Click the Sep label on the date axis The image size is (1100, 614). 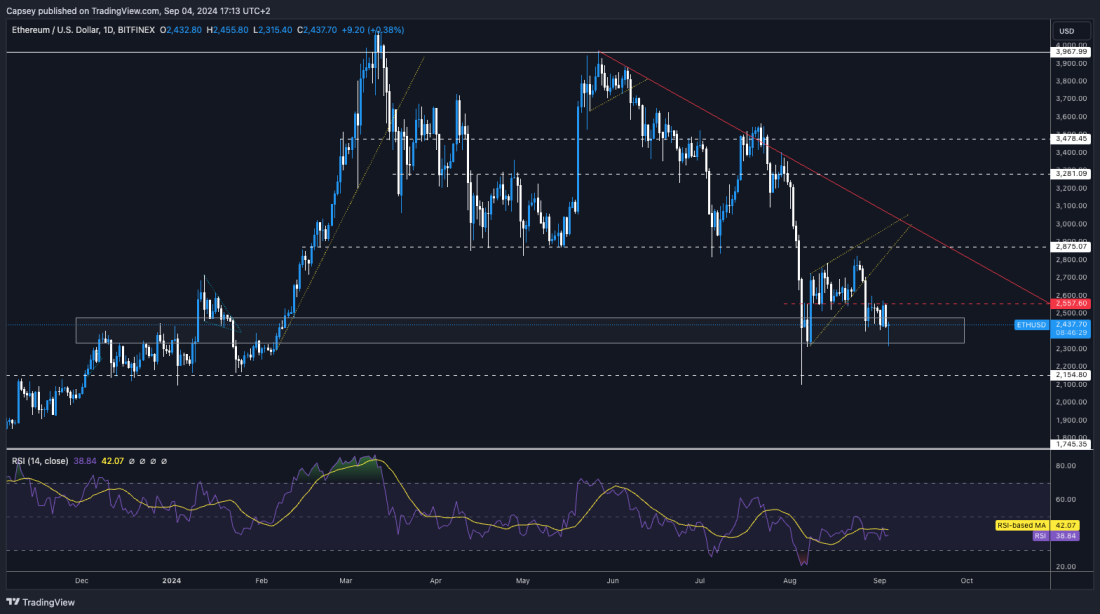[879, 580]
